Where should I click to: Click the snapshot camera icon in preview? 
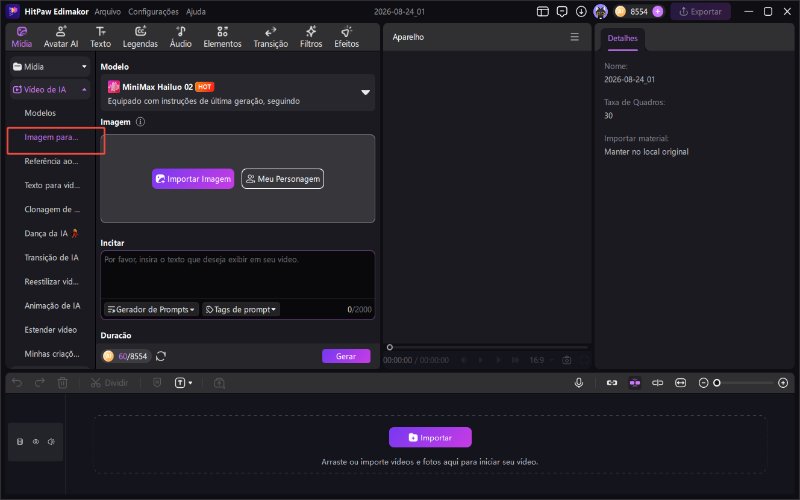coord(566,360)
